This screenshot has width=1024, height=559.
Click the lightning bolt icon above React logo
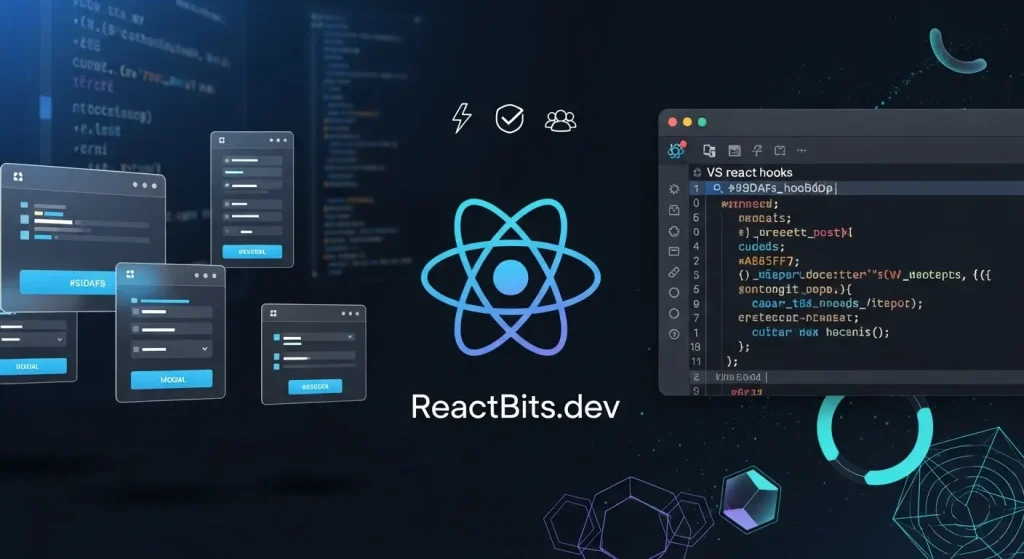[462, 118]
